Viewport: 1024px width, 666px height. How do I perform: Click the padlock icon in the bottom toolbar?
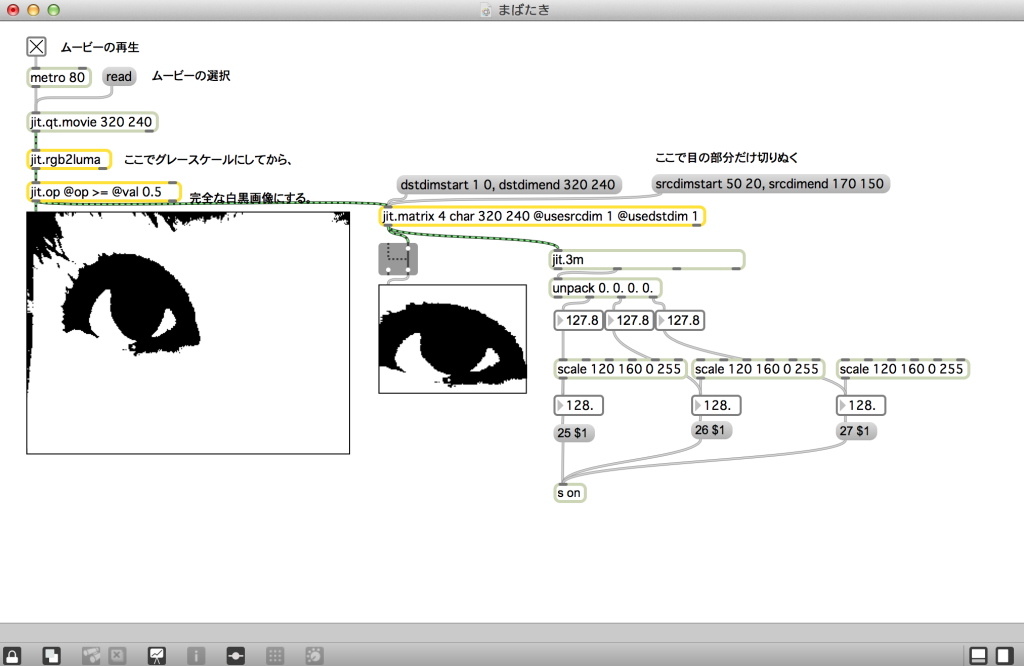12,654
